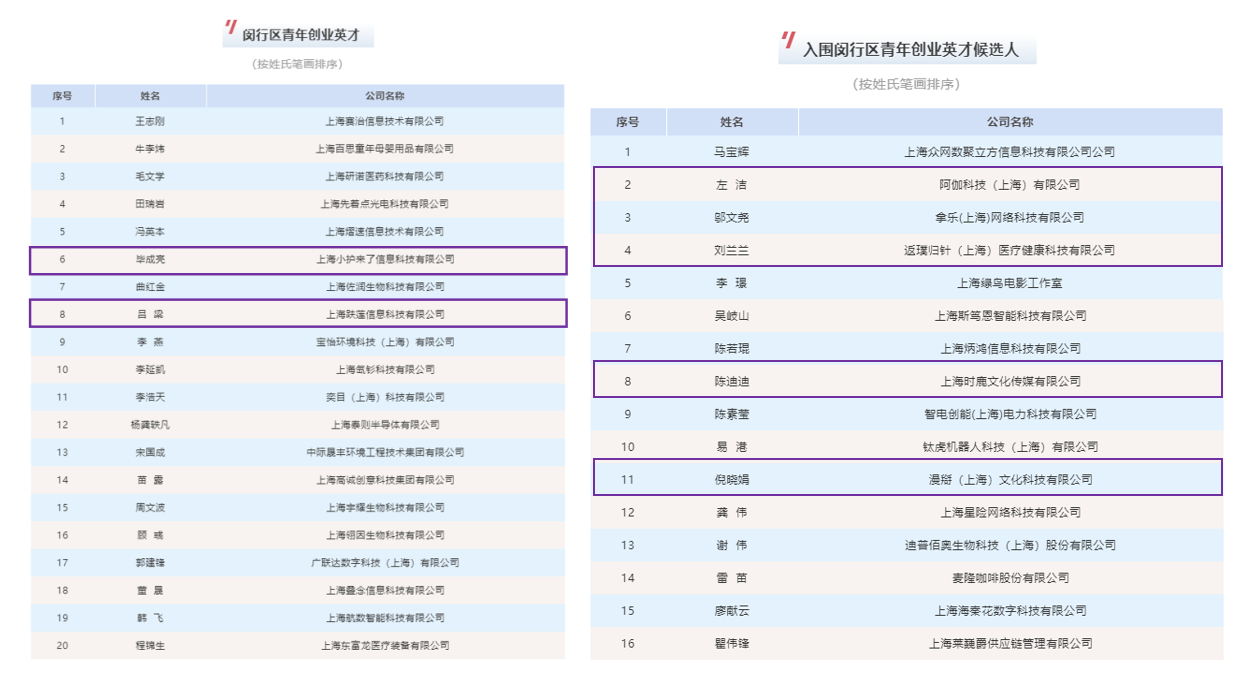Select the name 毕成亮 in highlighted row

[x=150, y=260]
